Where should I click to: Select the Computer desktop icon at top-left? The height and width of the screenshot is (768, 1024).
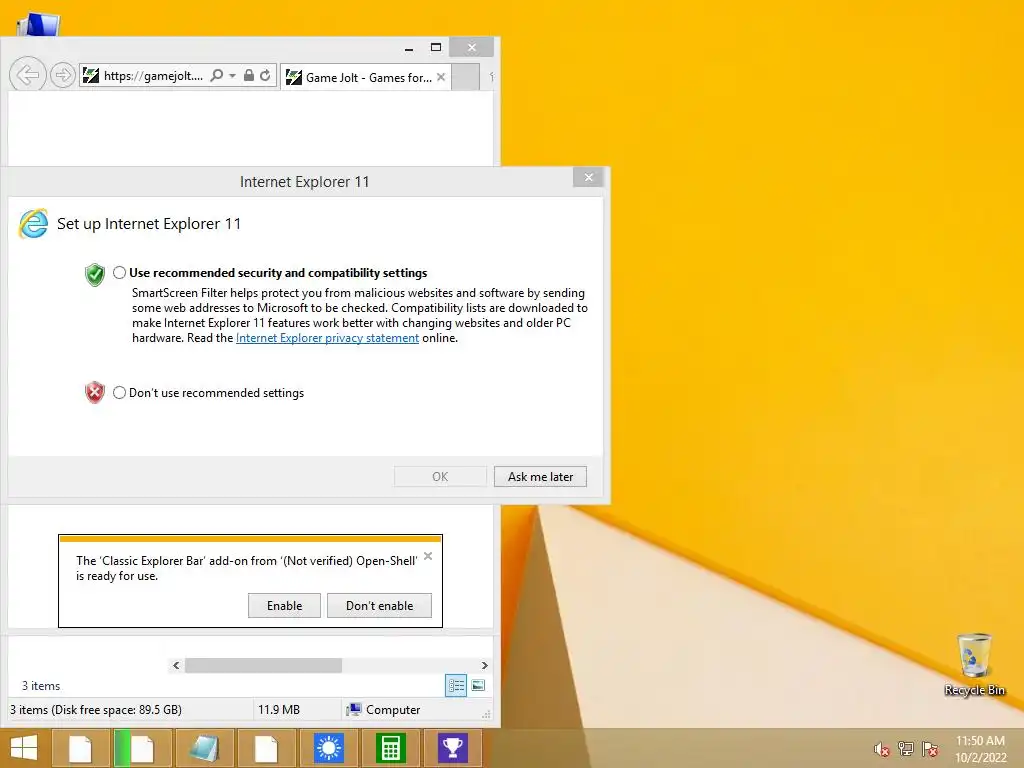coord(39,25)
